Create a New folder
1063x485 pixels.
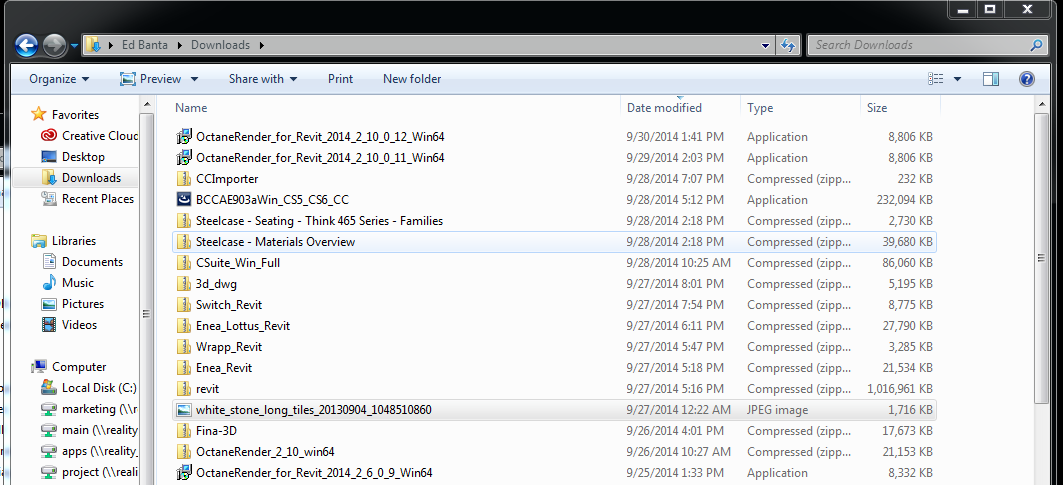[x=412, y=79]
